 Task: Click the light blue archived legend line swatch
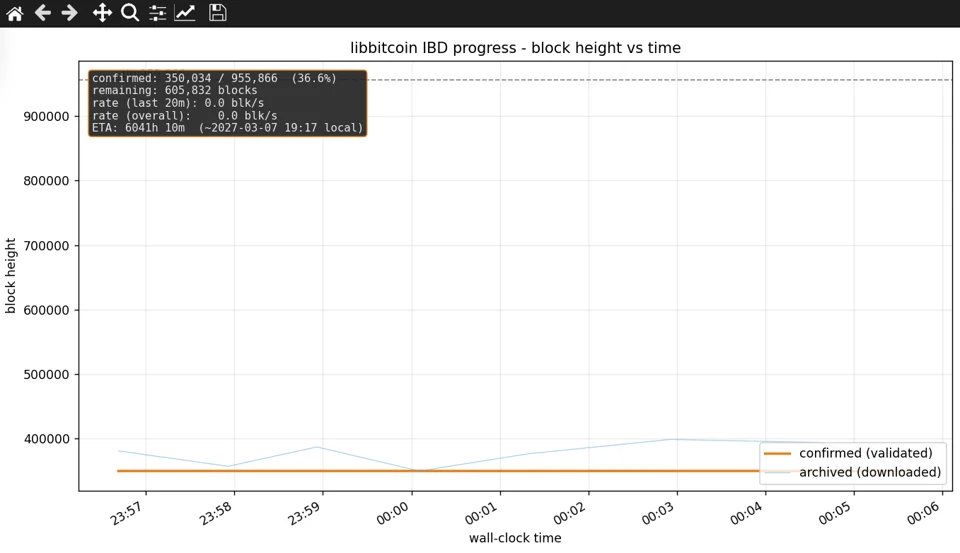point(777,473)
